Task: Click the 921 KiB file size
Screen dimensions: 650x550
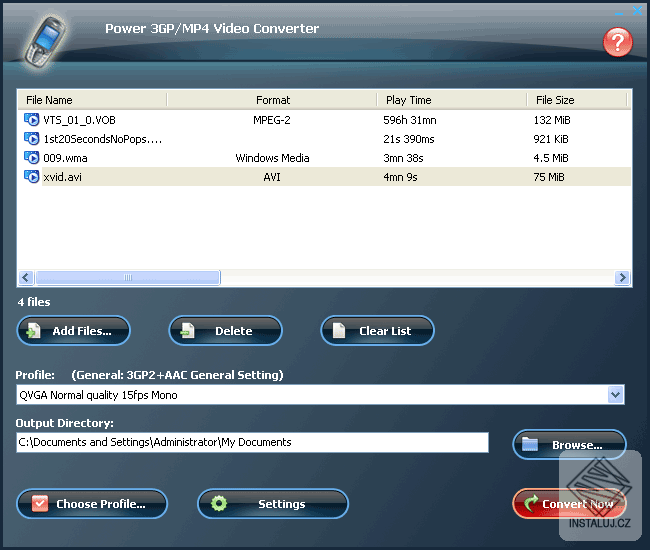Action: (551, 139)
